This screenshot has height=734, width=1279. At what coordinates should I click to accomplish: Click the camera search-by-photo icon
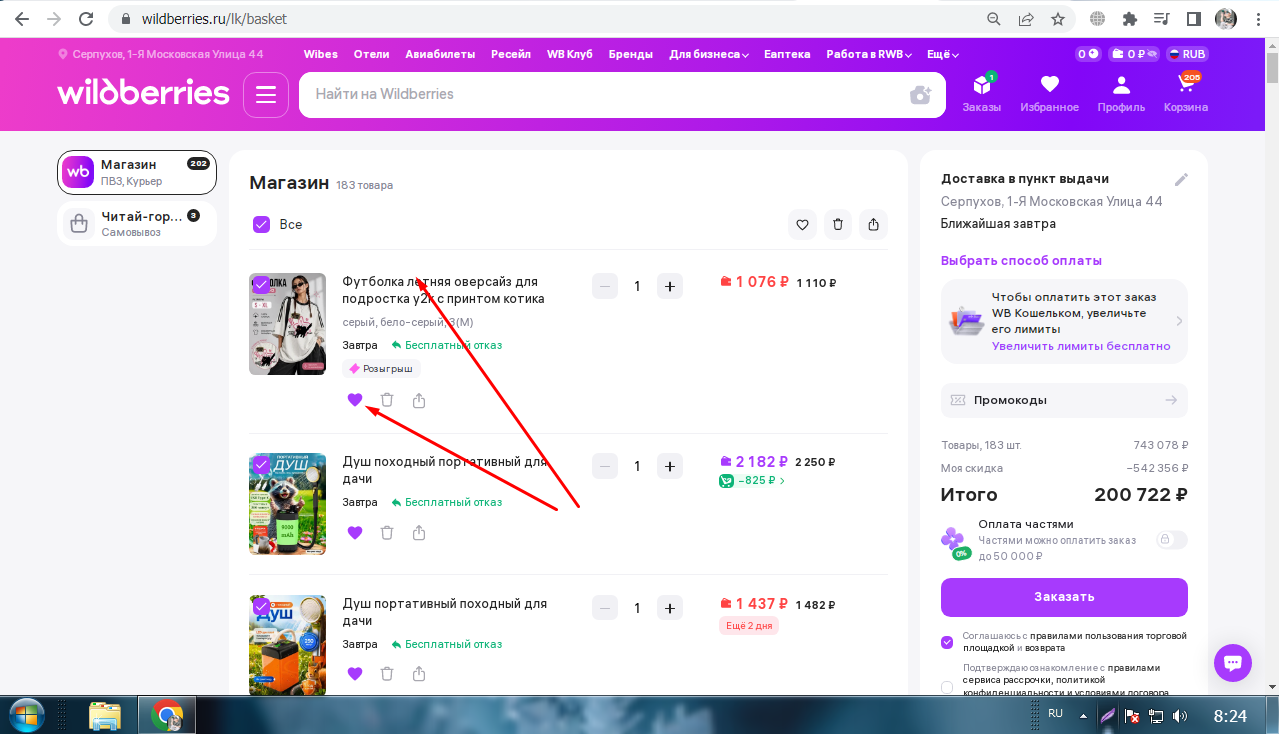point(920,94)
